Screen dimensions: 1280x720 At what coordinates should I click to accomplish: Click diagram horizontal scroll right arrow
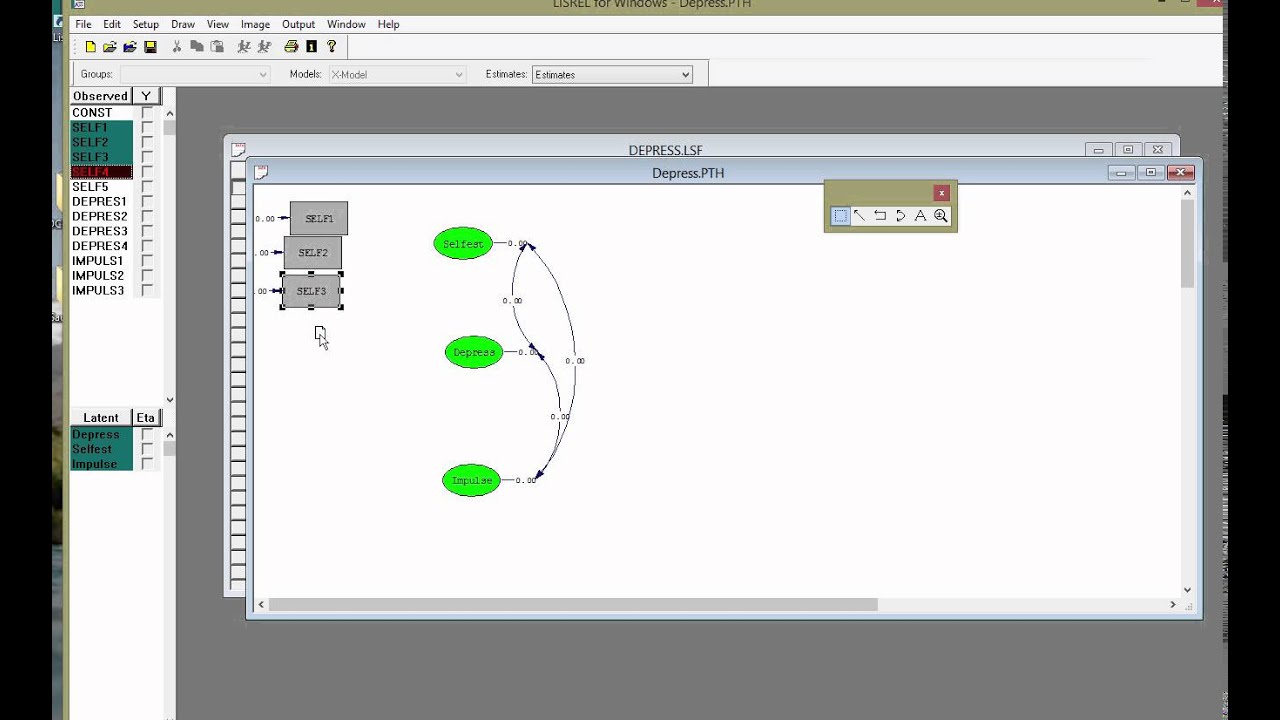pyautogui.click(x=1173, y=604)
